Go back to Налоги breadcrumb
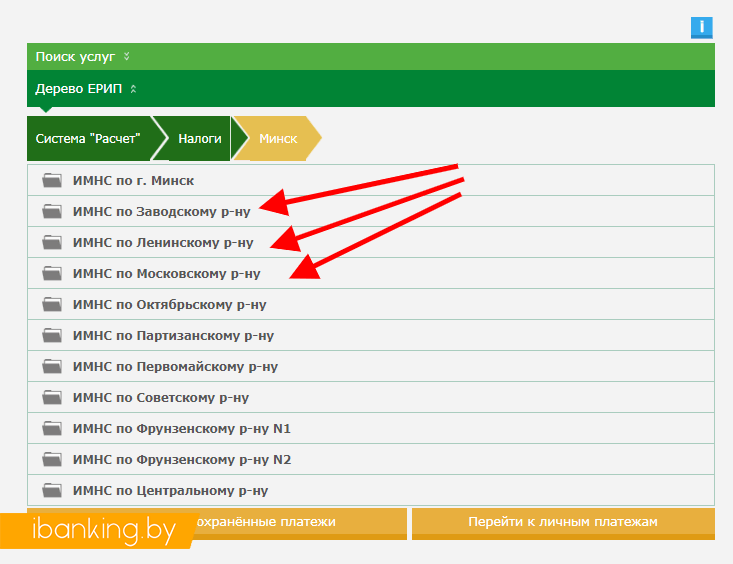This screenshot has width=733, height=564. click(200, 139)
